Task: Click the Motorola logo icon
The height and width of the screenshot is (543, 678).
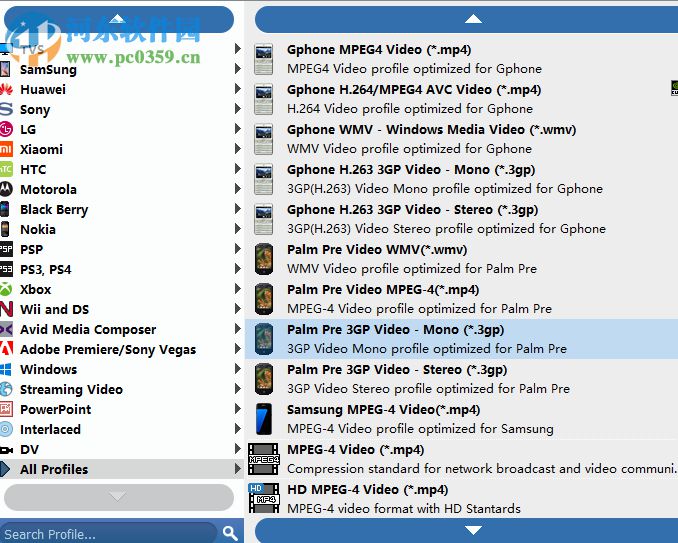Action: (6, 189)
